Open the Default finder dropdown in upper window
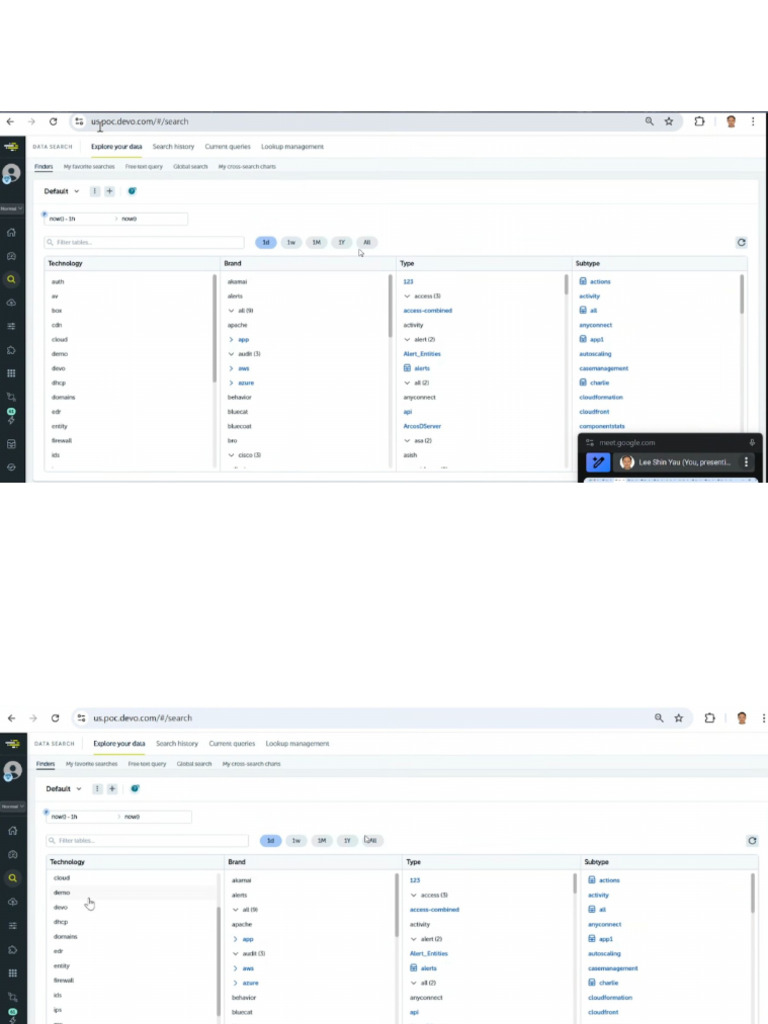768x1024 pixels. (62, 191)
